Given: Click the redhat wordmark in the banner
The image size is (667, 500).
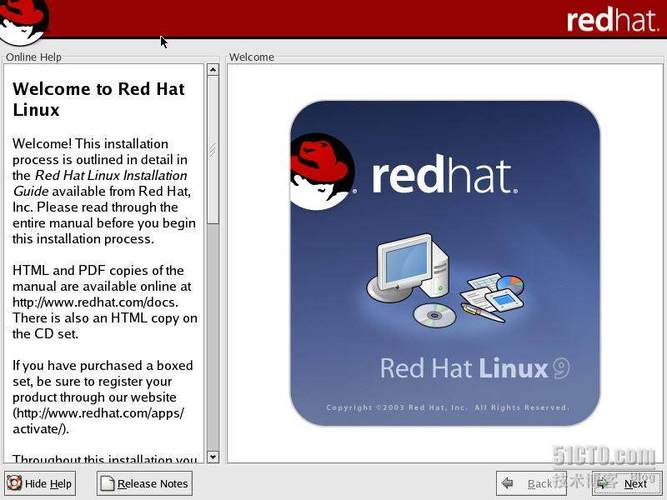Looking at the screenshot, I should (x=613, y=20).
